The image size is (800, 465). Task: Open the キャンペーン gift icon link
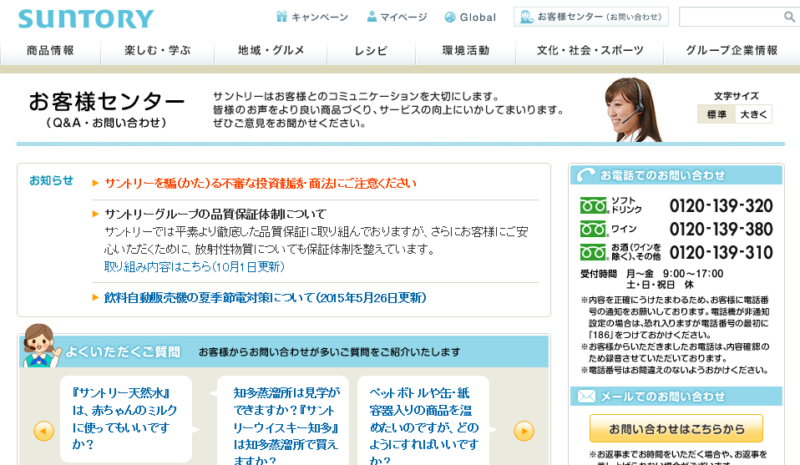(282, 17)
